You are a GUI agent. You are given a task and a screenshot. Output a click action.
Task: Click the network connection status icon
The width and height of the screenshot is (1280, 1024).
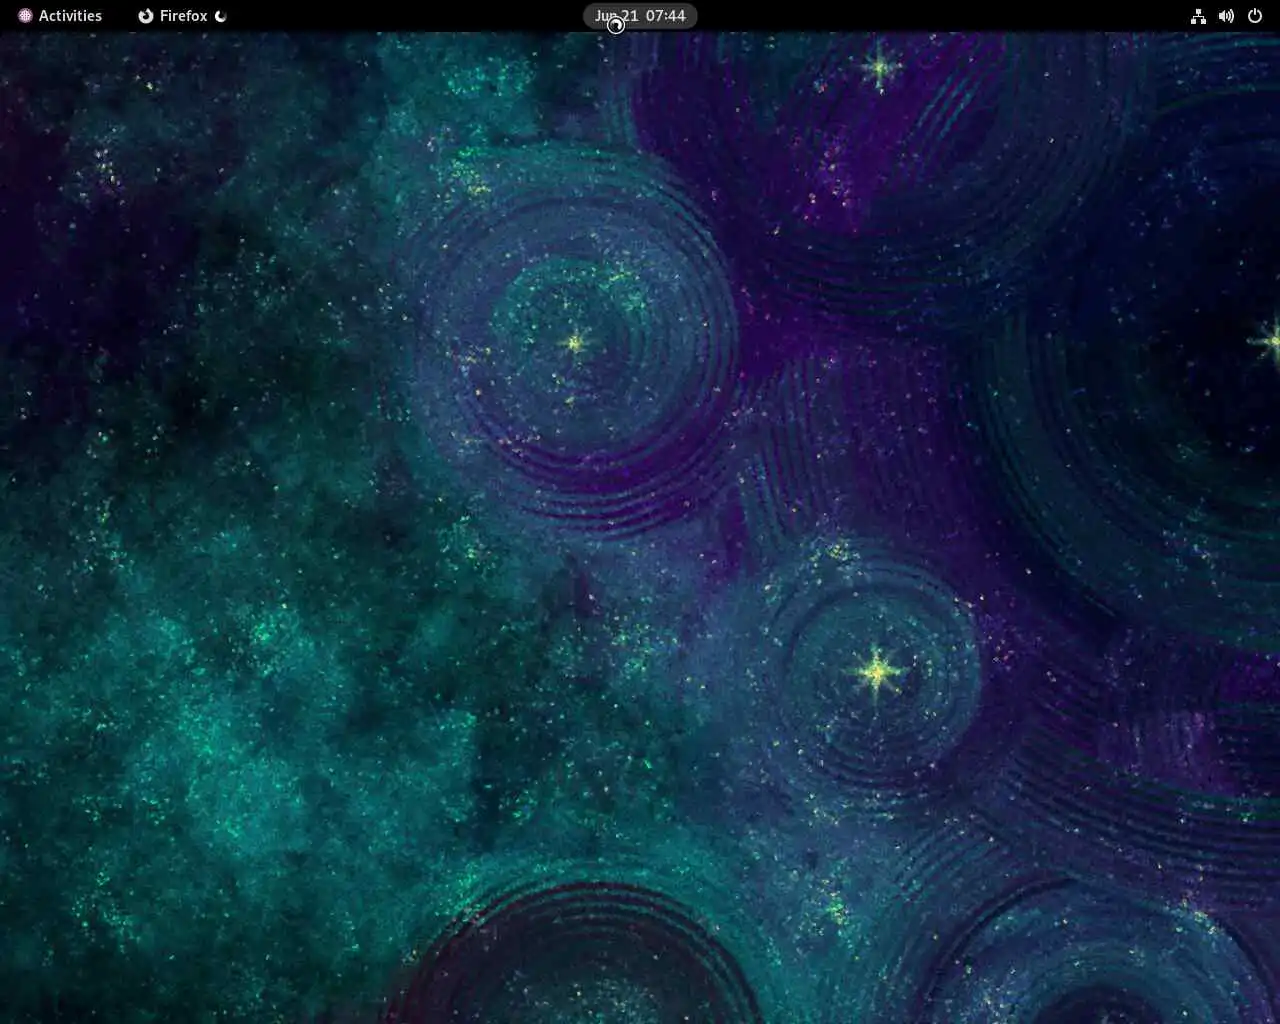[1198, 16]
